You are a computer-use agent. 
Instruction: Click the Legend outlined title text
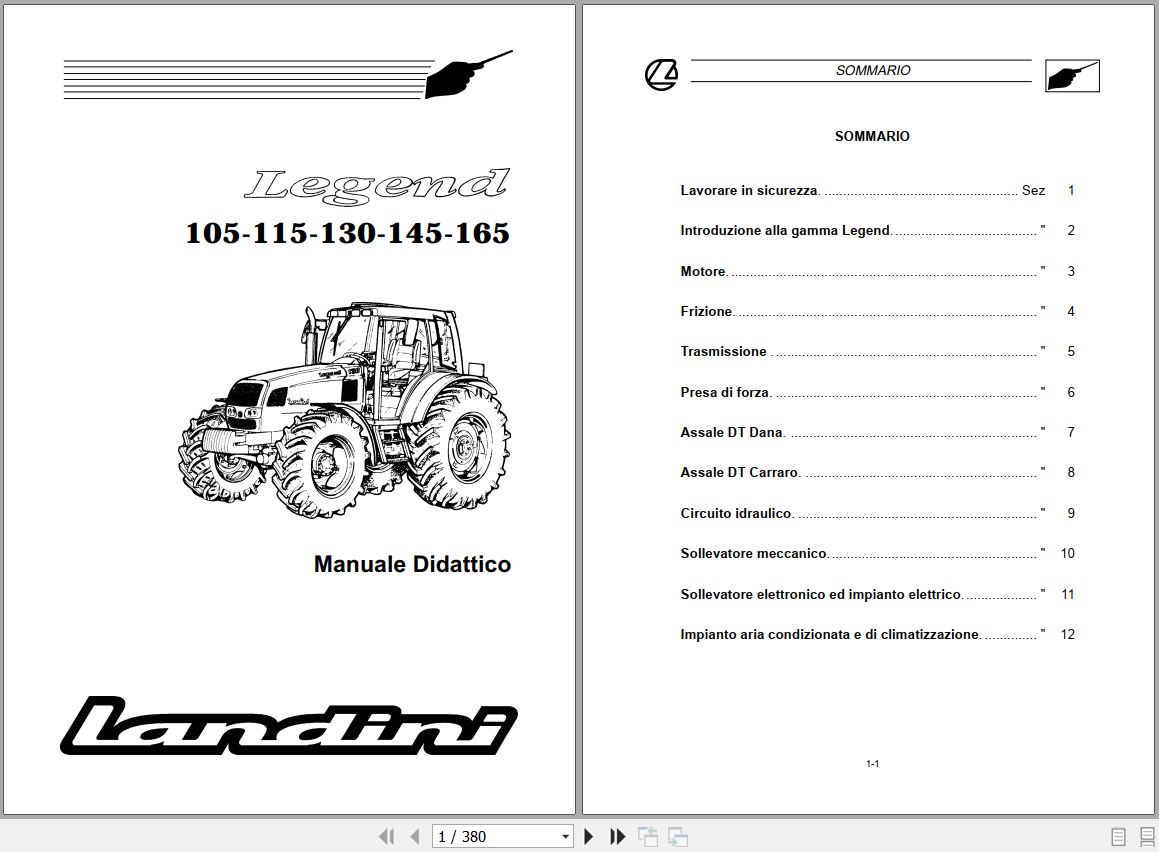coord(377,185)
